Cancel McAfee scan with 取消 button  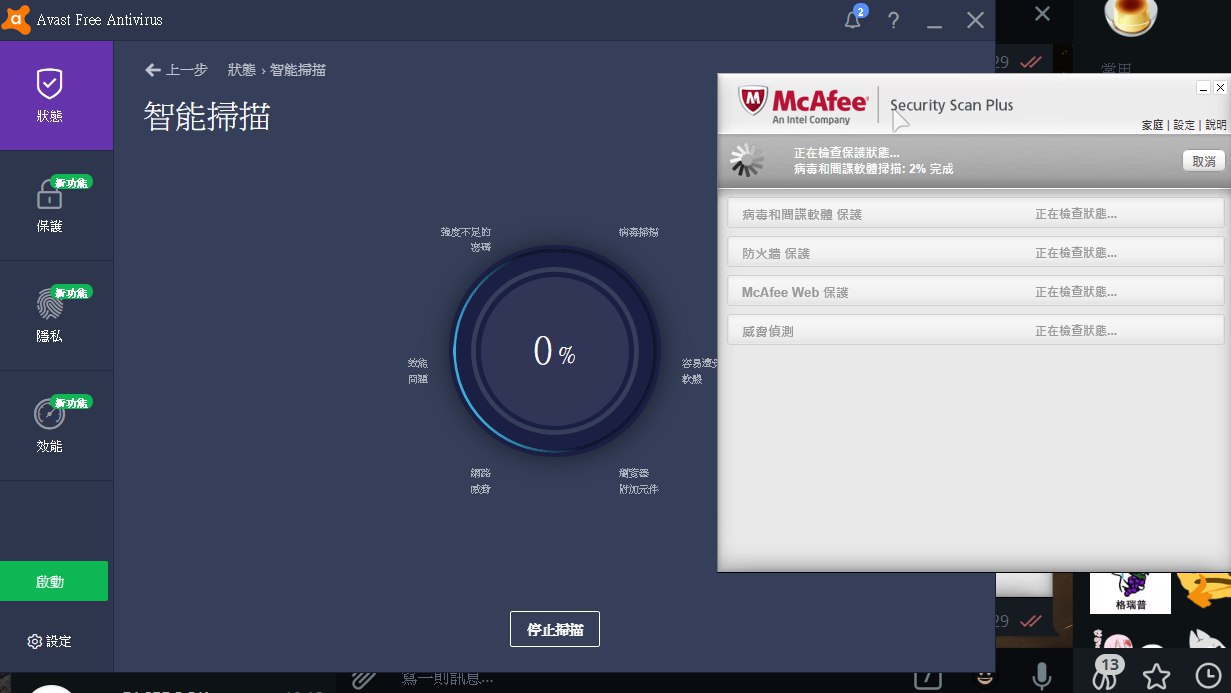click(x=1203, y=161)
